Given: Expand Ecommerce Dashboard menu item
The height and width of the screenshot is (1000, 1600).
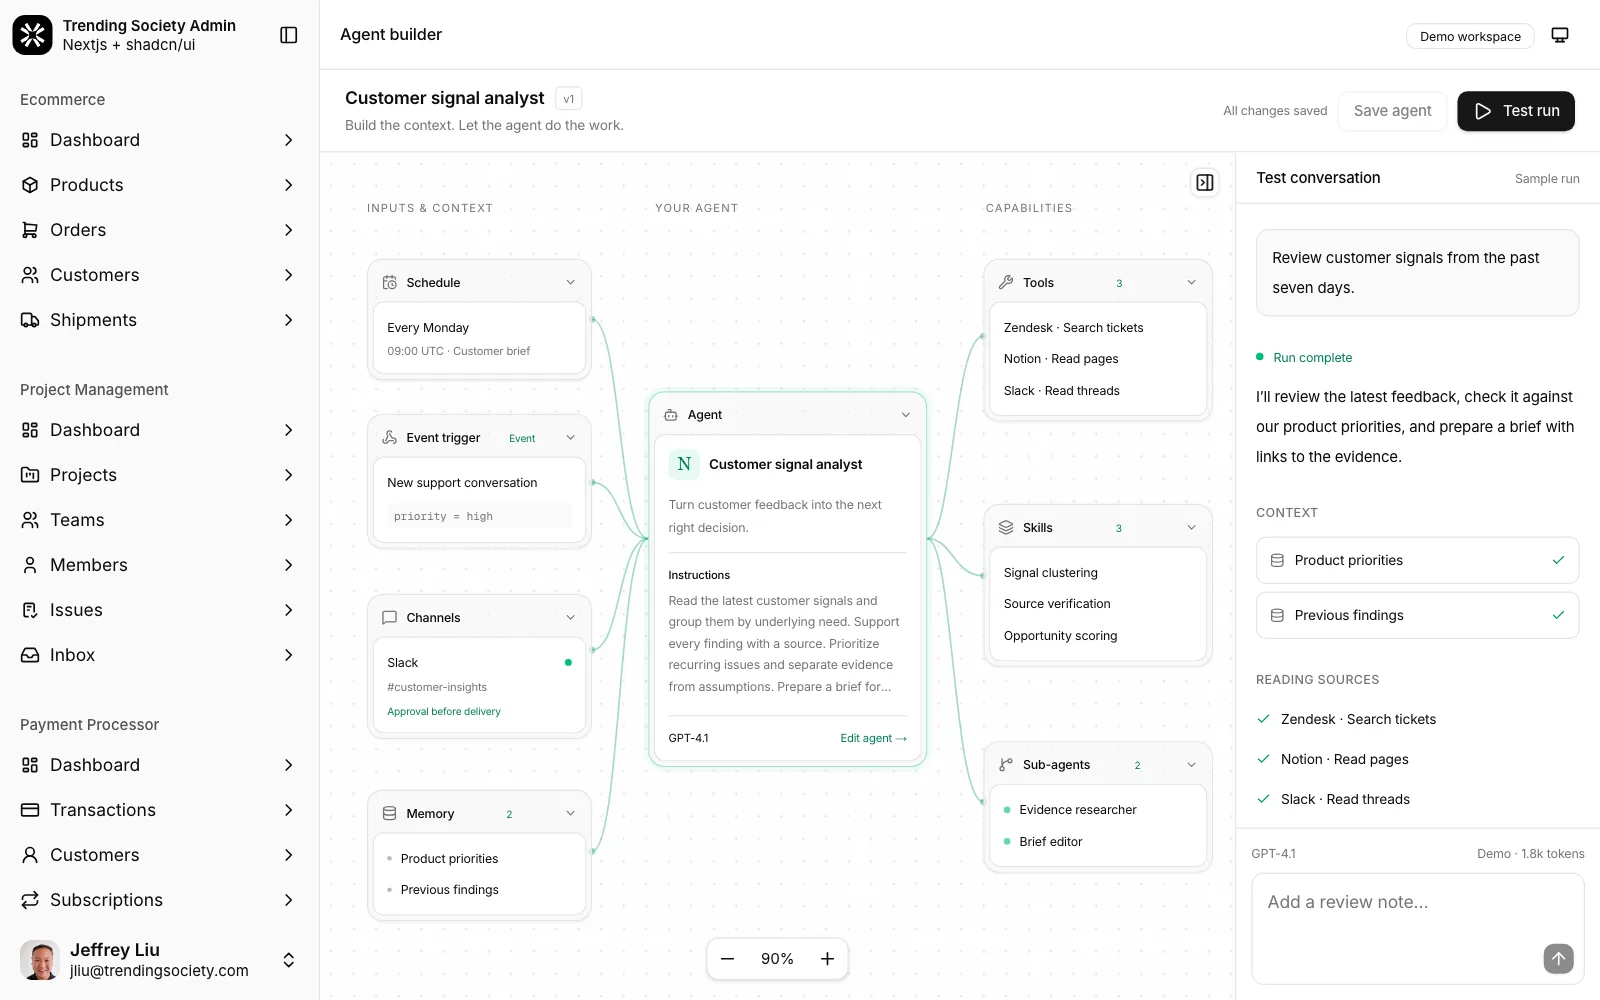Looking at the screenshot, I should (x=160, y=140).
